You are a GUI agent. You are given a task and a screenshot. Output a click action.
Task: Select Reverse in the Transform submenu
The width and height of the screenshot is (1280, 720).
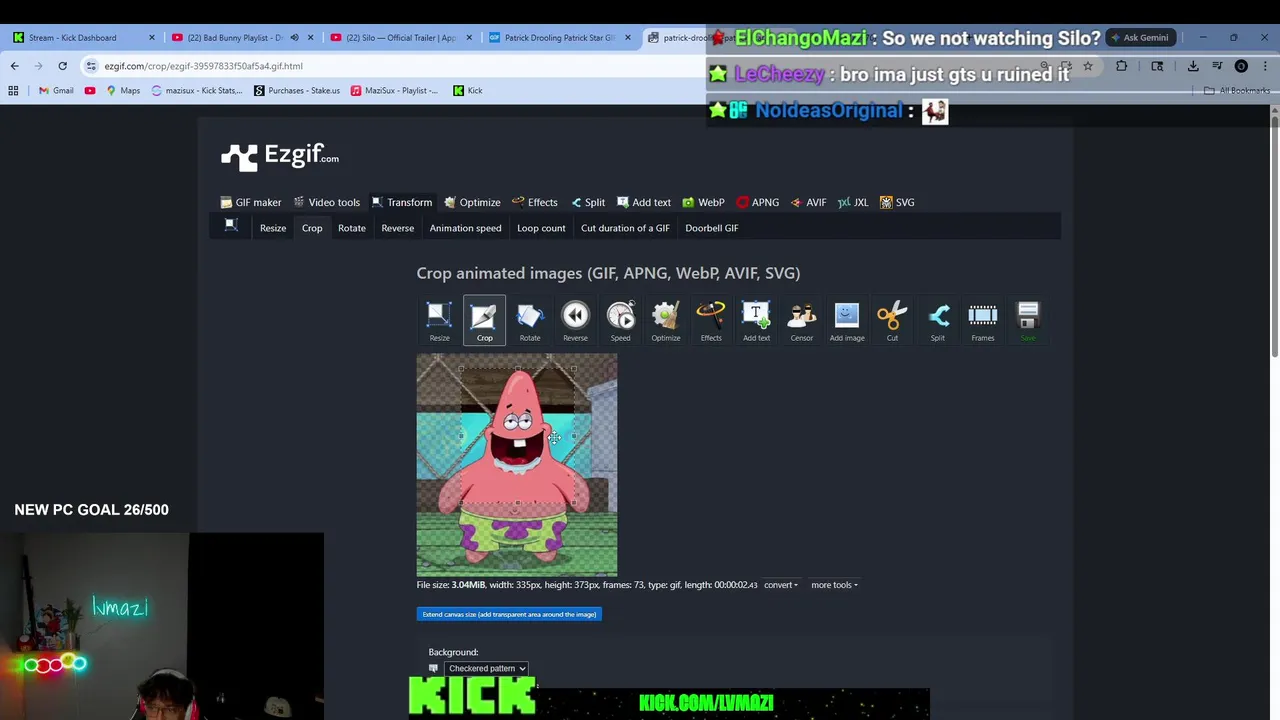[x=397, y=228]
